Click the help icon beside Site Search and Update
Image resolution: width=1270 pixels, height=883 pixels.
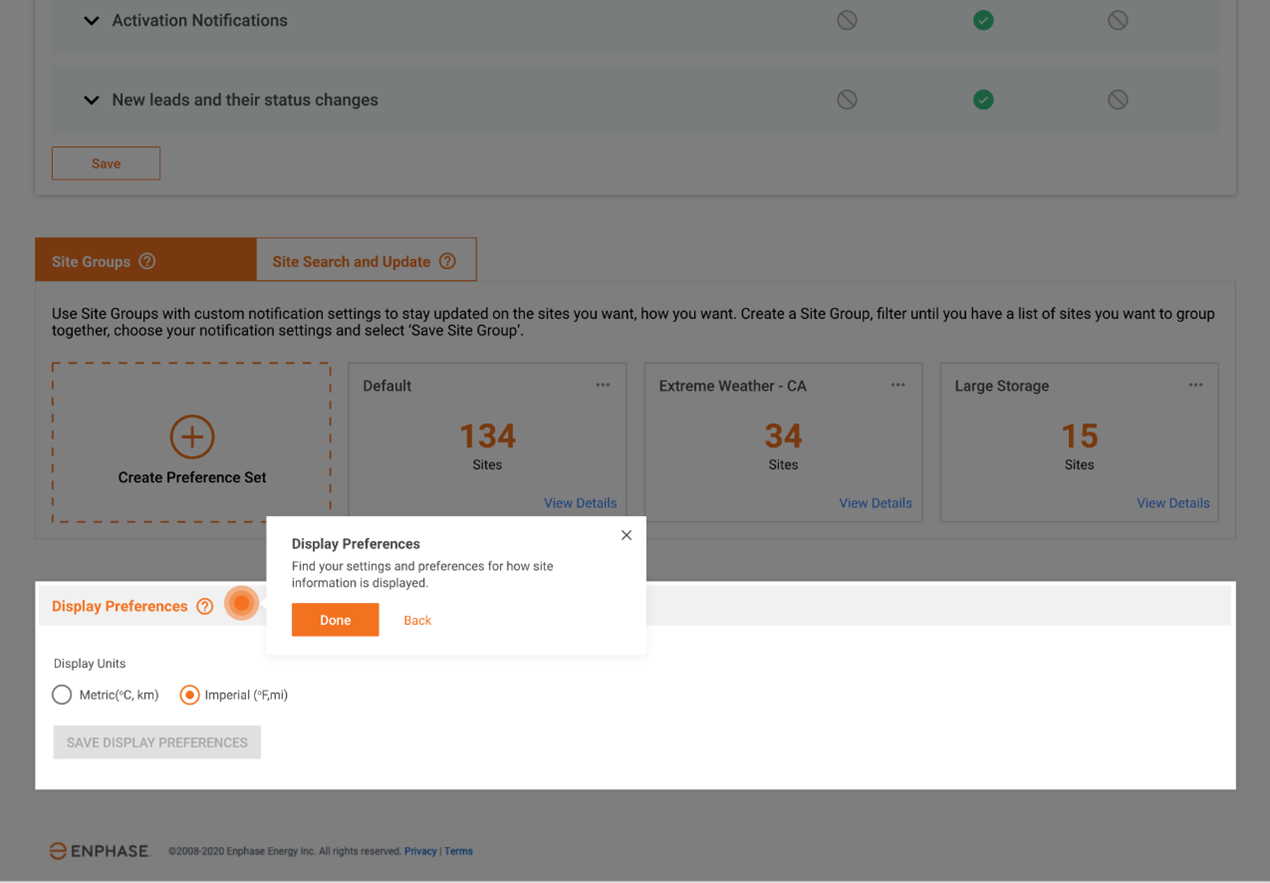coord(447,260)
